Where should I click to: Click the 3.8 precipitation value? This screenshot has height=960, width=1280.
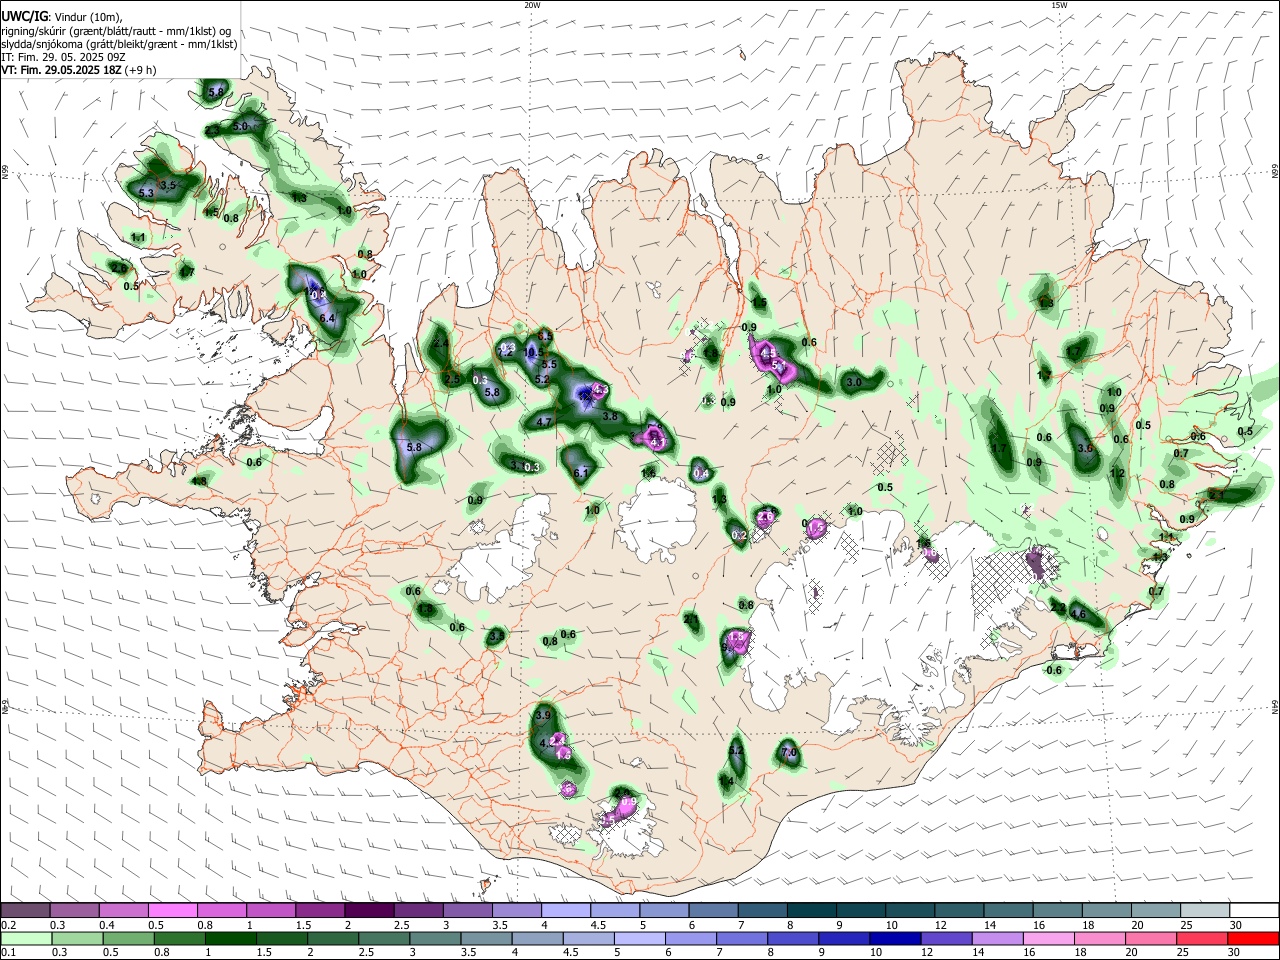(610, 417)
